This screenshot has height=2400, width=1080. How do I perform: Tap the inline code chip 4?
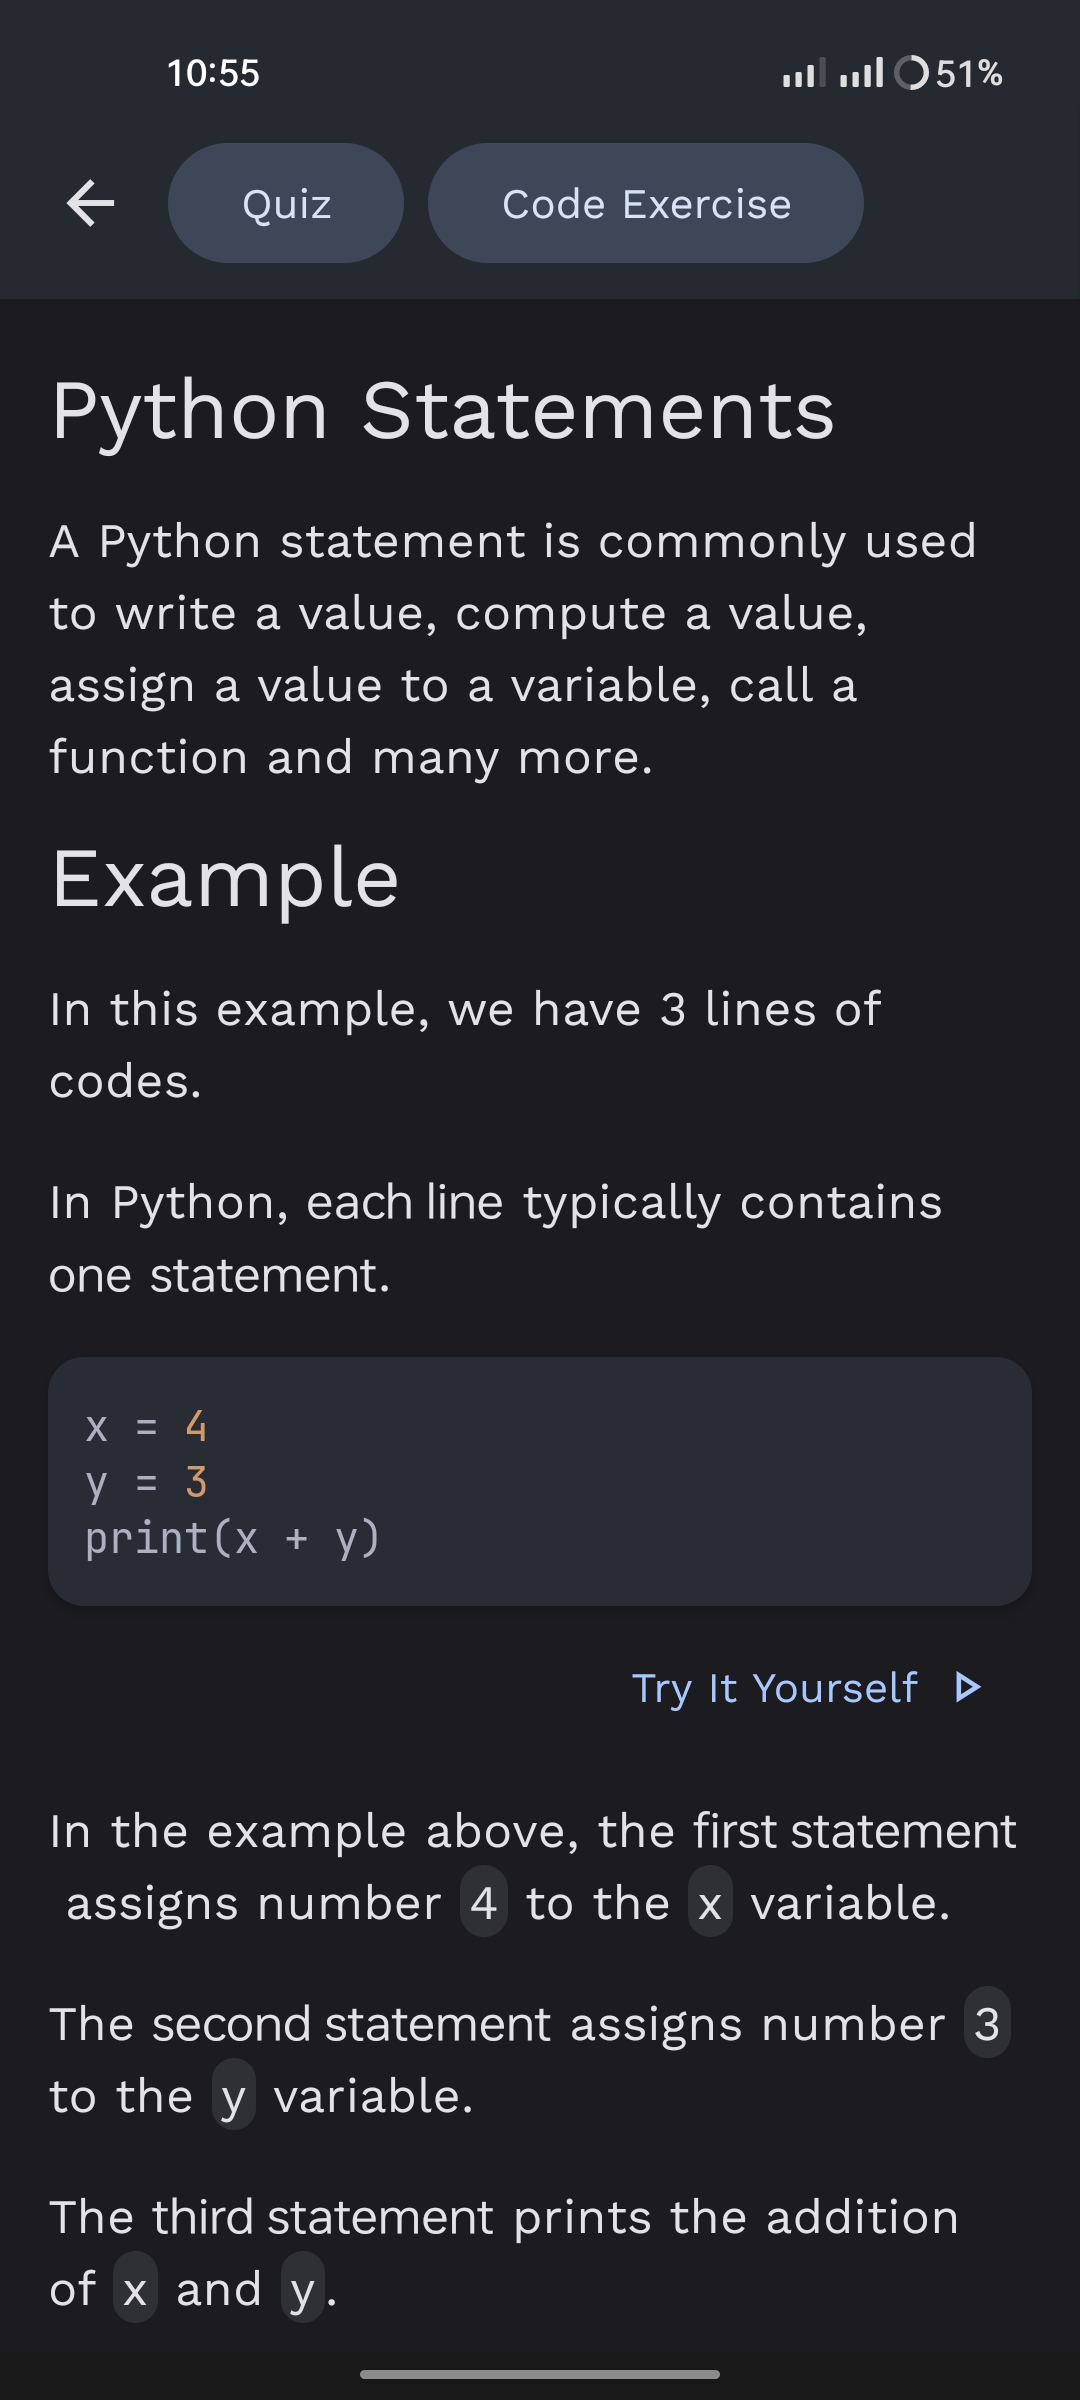(484, 1902)
